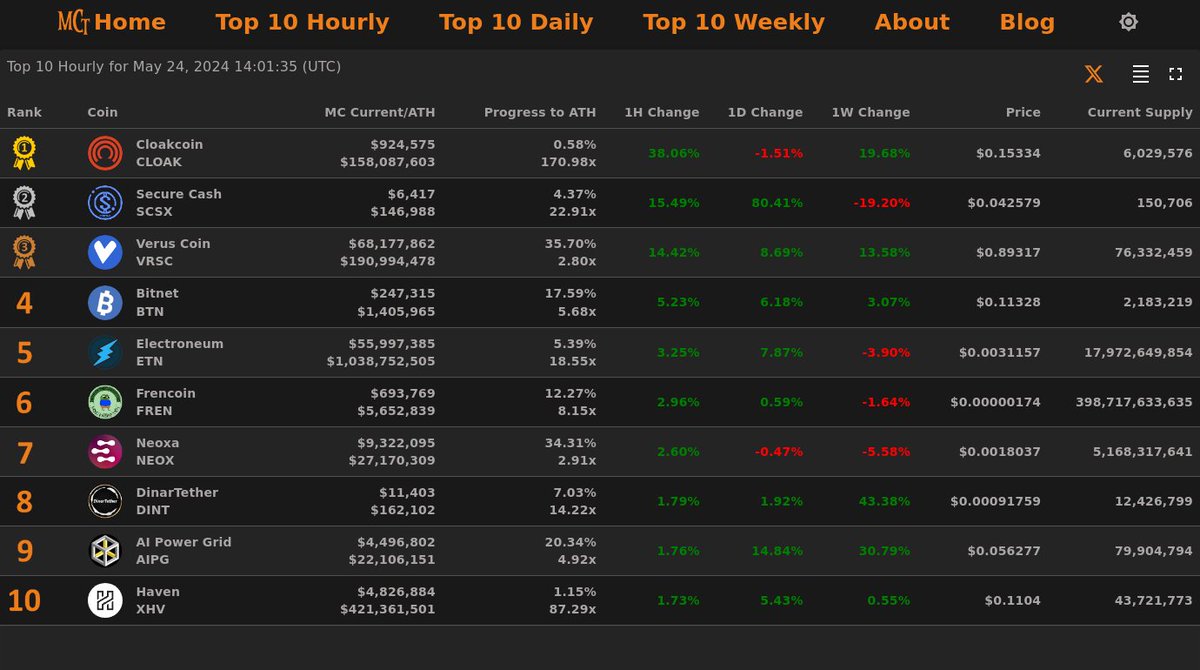Screen dimensions: 1200x670
Task: Open the Blog page
Action: coord(1027,22)
